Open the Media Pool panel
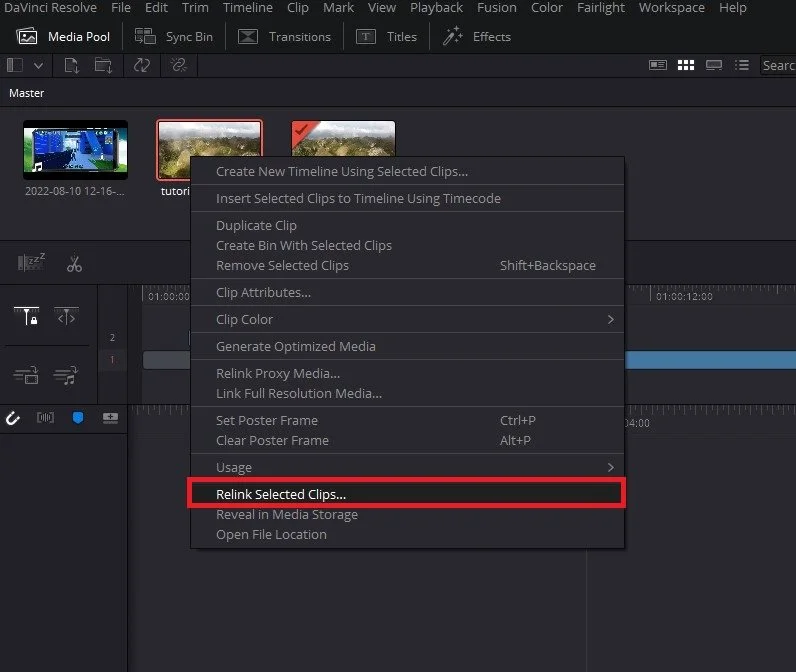The width and height of the screenshot is (796, 672). (x=63, y=37)
